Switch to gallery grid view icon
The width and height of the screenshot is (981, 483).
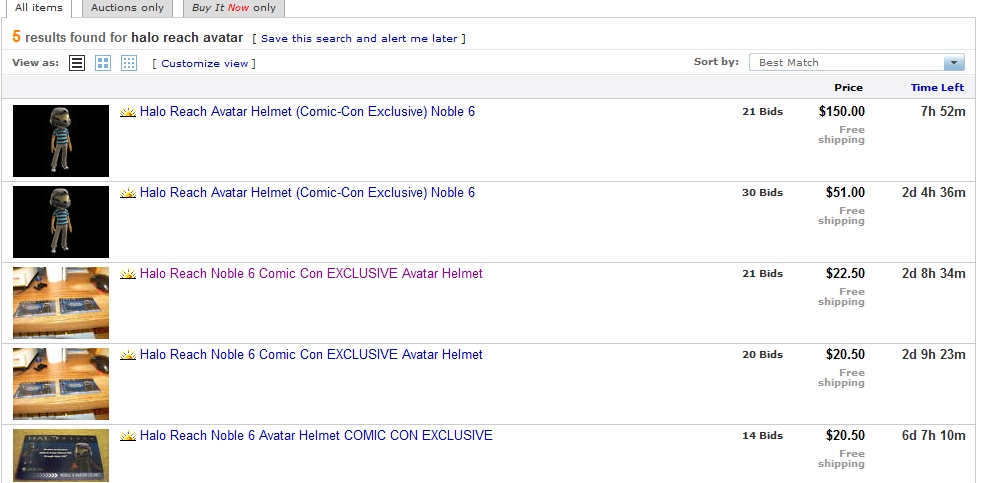click(103, 63)
